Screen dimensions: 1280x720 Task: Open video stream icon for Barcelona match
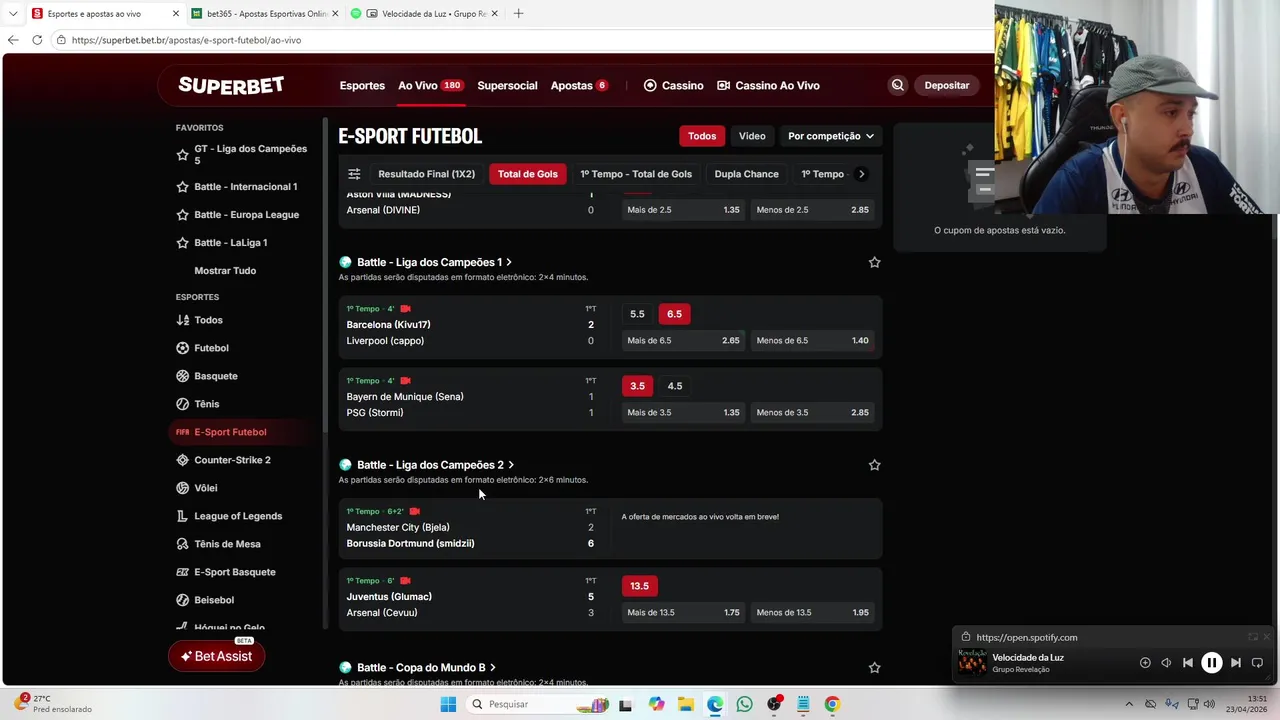coord(405,309)
